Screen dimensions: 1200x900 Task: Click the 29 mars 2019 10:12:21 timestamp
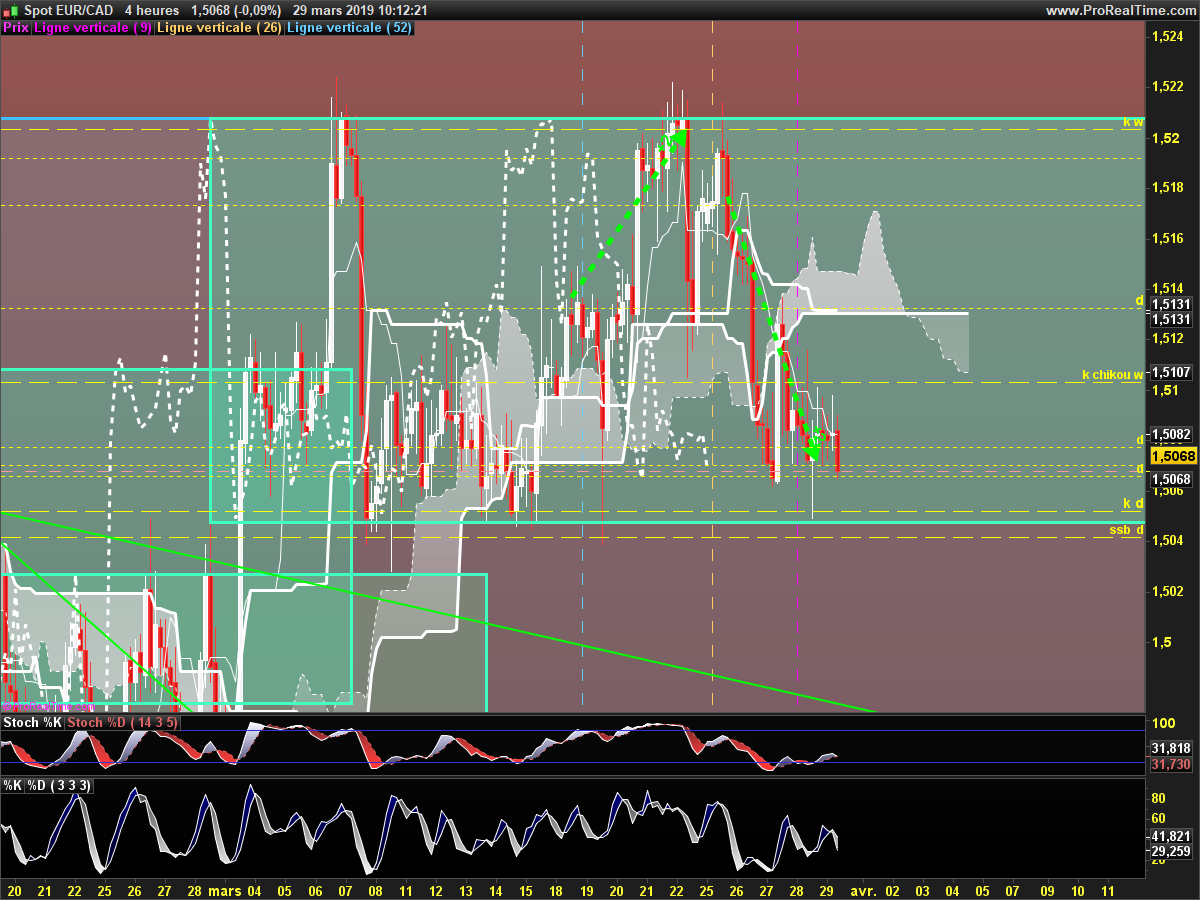[361, 10]
